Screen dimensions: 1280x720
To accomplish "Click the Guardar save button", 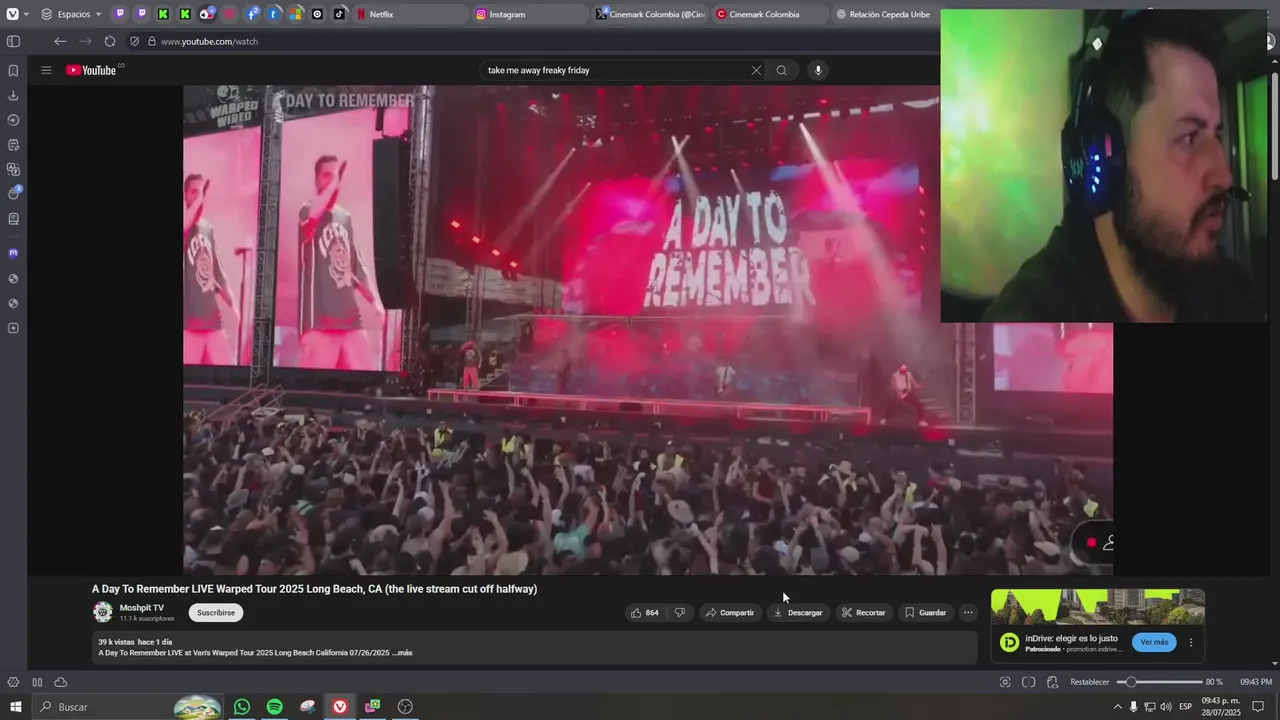I will [x=925, y=612].
